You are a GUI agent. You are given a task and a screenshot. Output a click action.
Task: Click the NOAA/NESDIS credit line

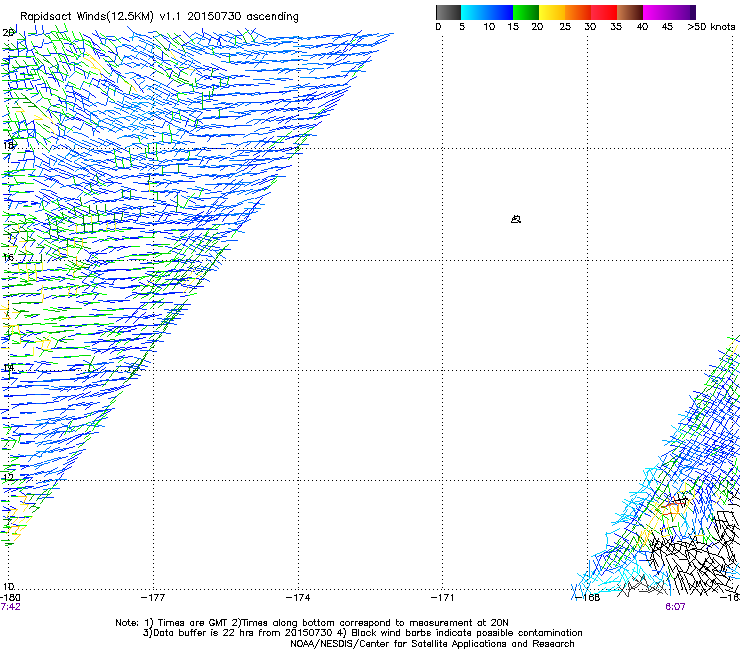pos(432,644)
